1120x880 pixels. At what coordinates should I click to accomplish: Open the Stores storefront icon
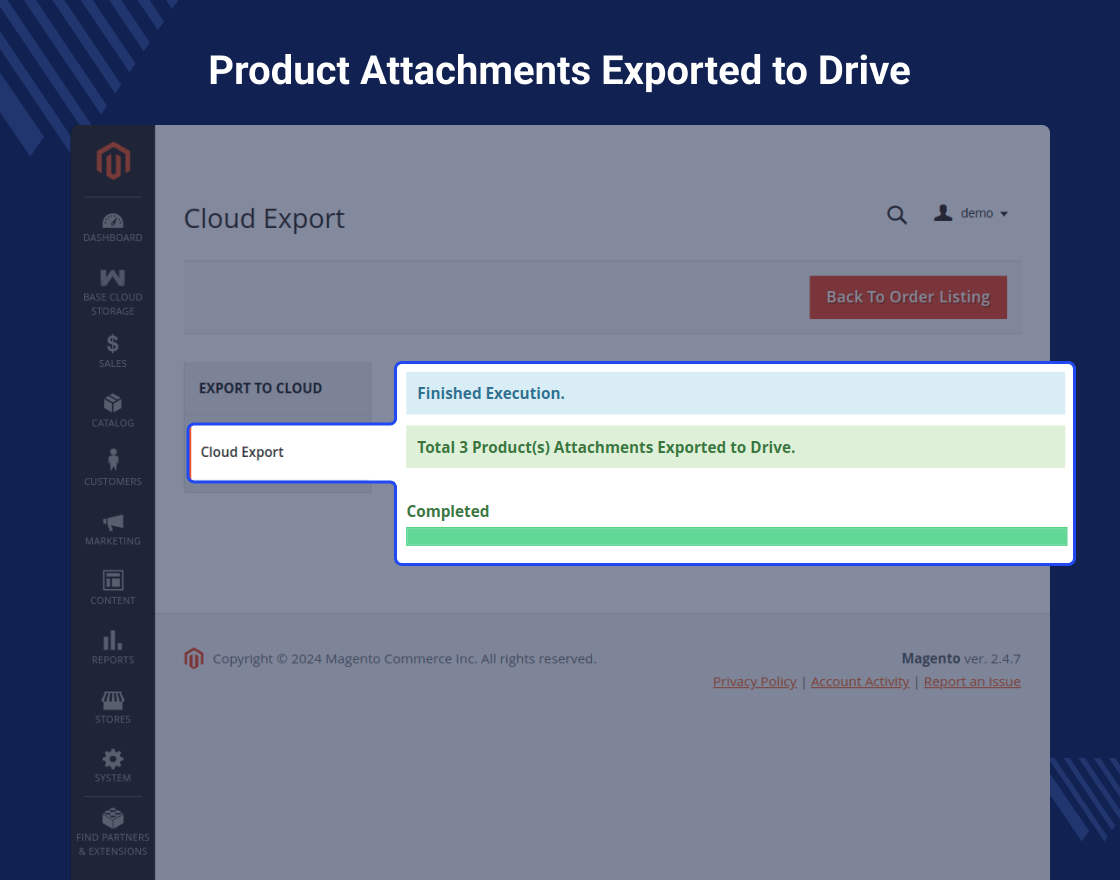pyautogui.click(x=113, y=700)
